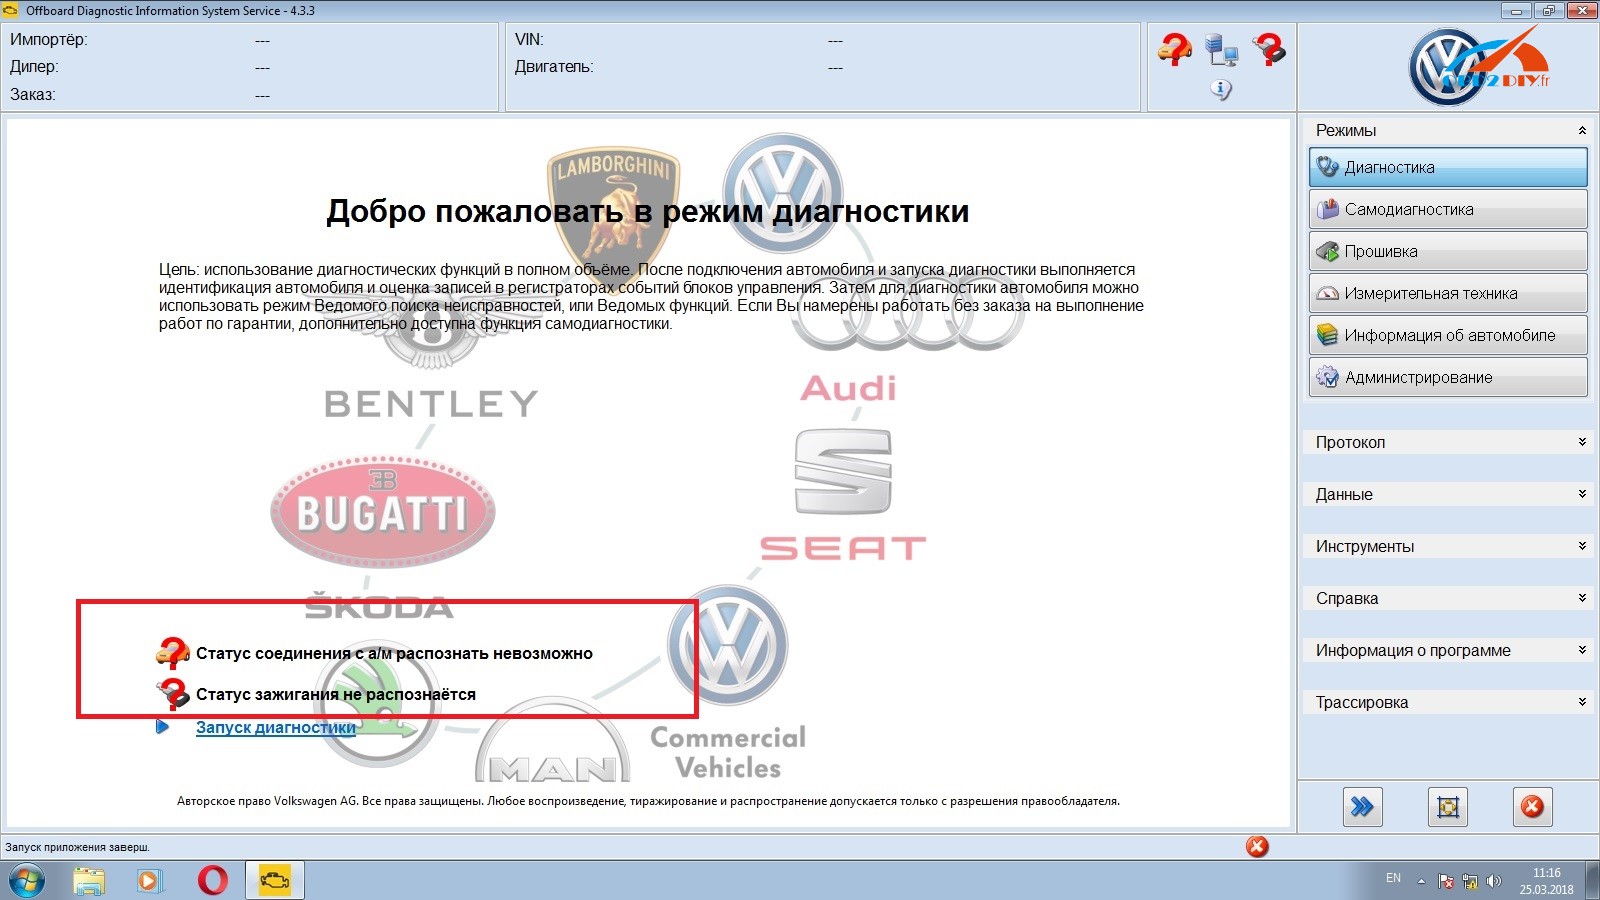Click the Информация об автомобиле books icon

tap(1327, 335)
